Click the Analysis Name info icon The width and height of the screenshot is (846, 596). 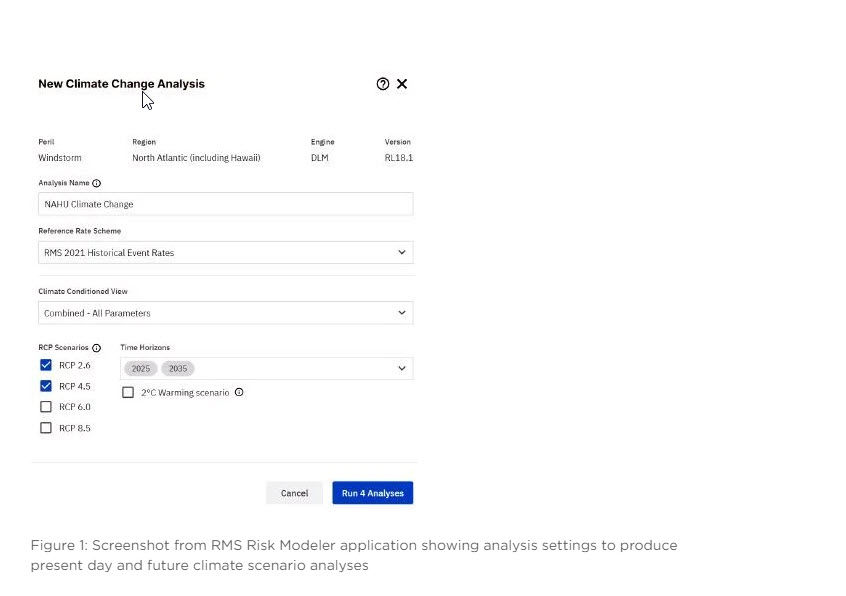pyautogui.click(x=97, y=183)
